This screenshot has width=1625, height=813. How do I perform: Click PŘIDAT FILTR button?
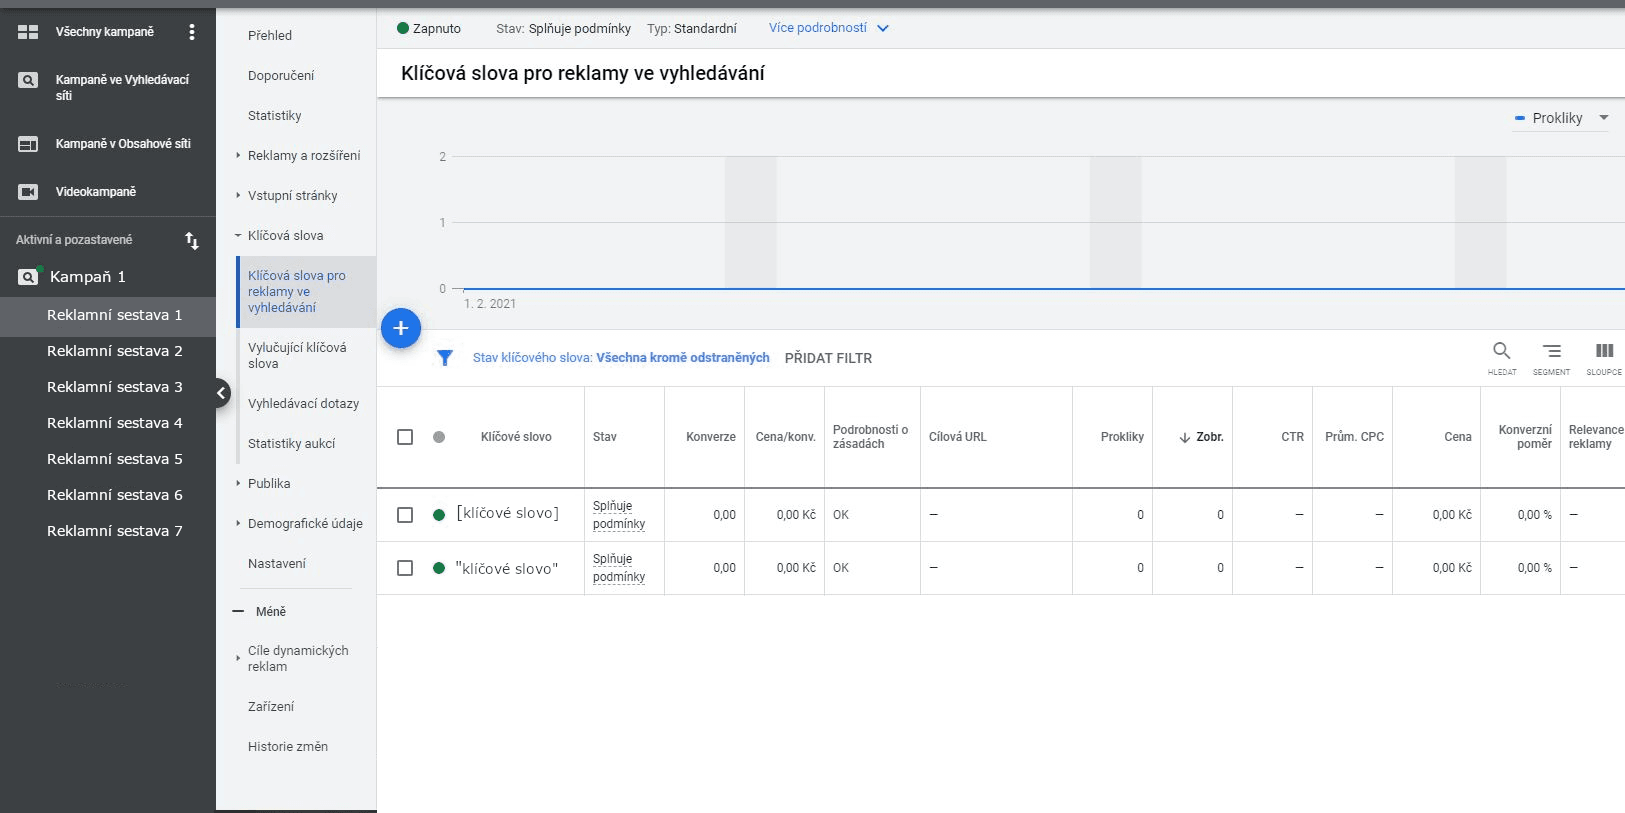(828, 358)
